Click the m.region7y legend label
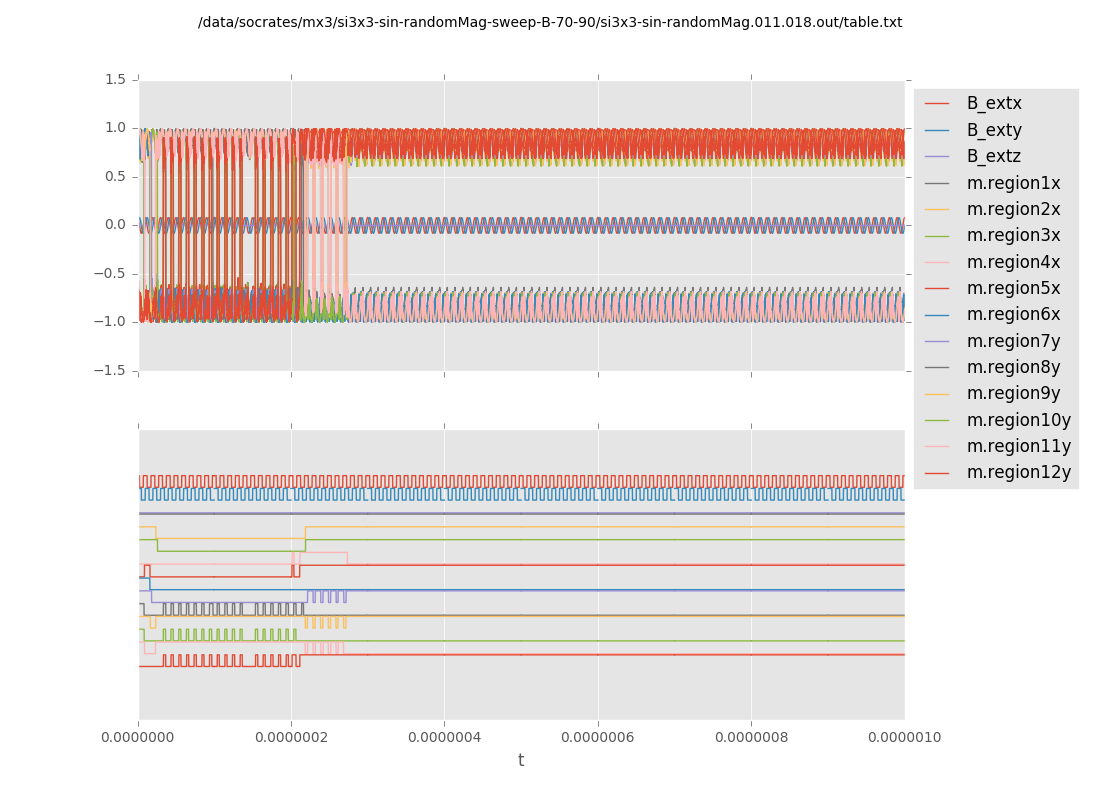1100x800 pixels. pos(1013,341)
